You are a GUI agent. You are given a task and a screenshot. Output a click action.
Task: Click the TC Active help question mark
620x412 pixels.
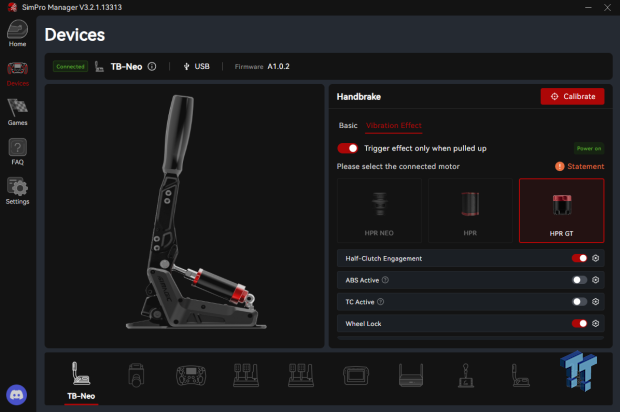click(x=380, y=302)
